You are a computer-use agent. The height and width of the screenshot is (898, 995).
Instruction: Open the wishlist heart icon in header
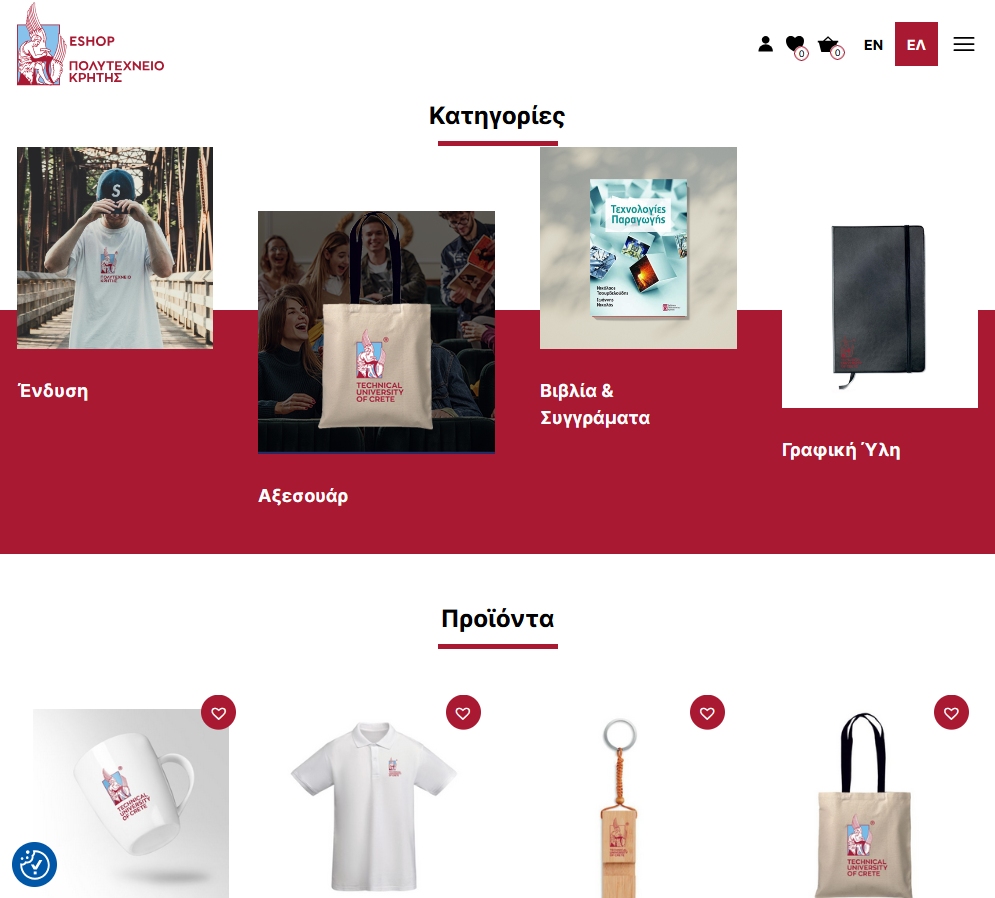(x=796, y=46)
